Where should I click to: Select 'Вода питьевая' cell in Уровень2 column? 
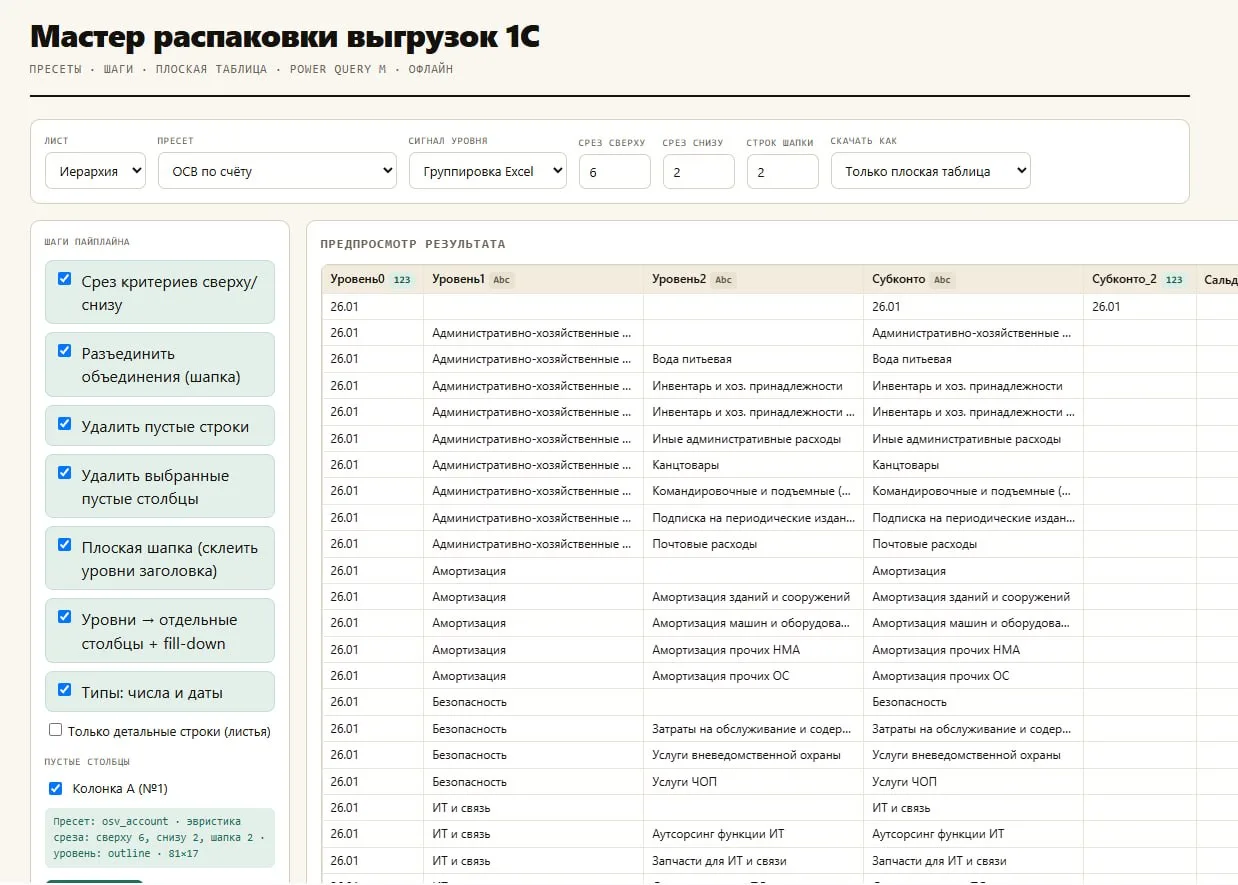point(754,359)
